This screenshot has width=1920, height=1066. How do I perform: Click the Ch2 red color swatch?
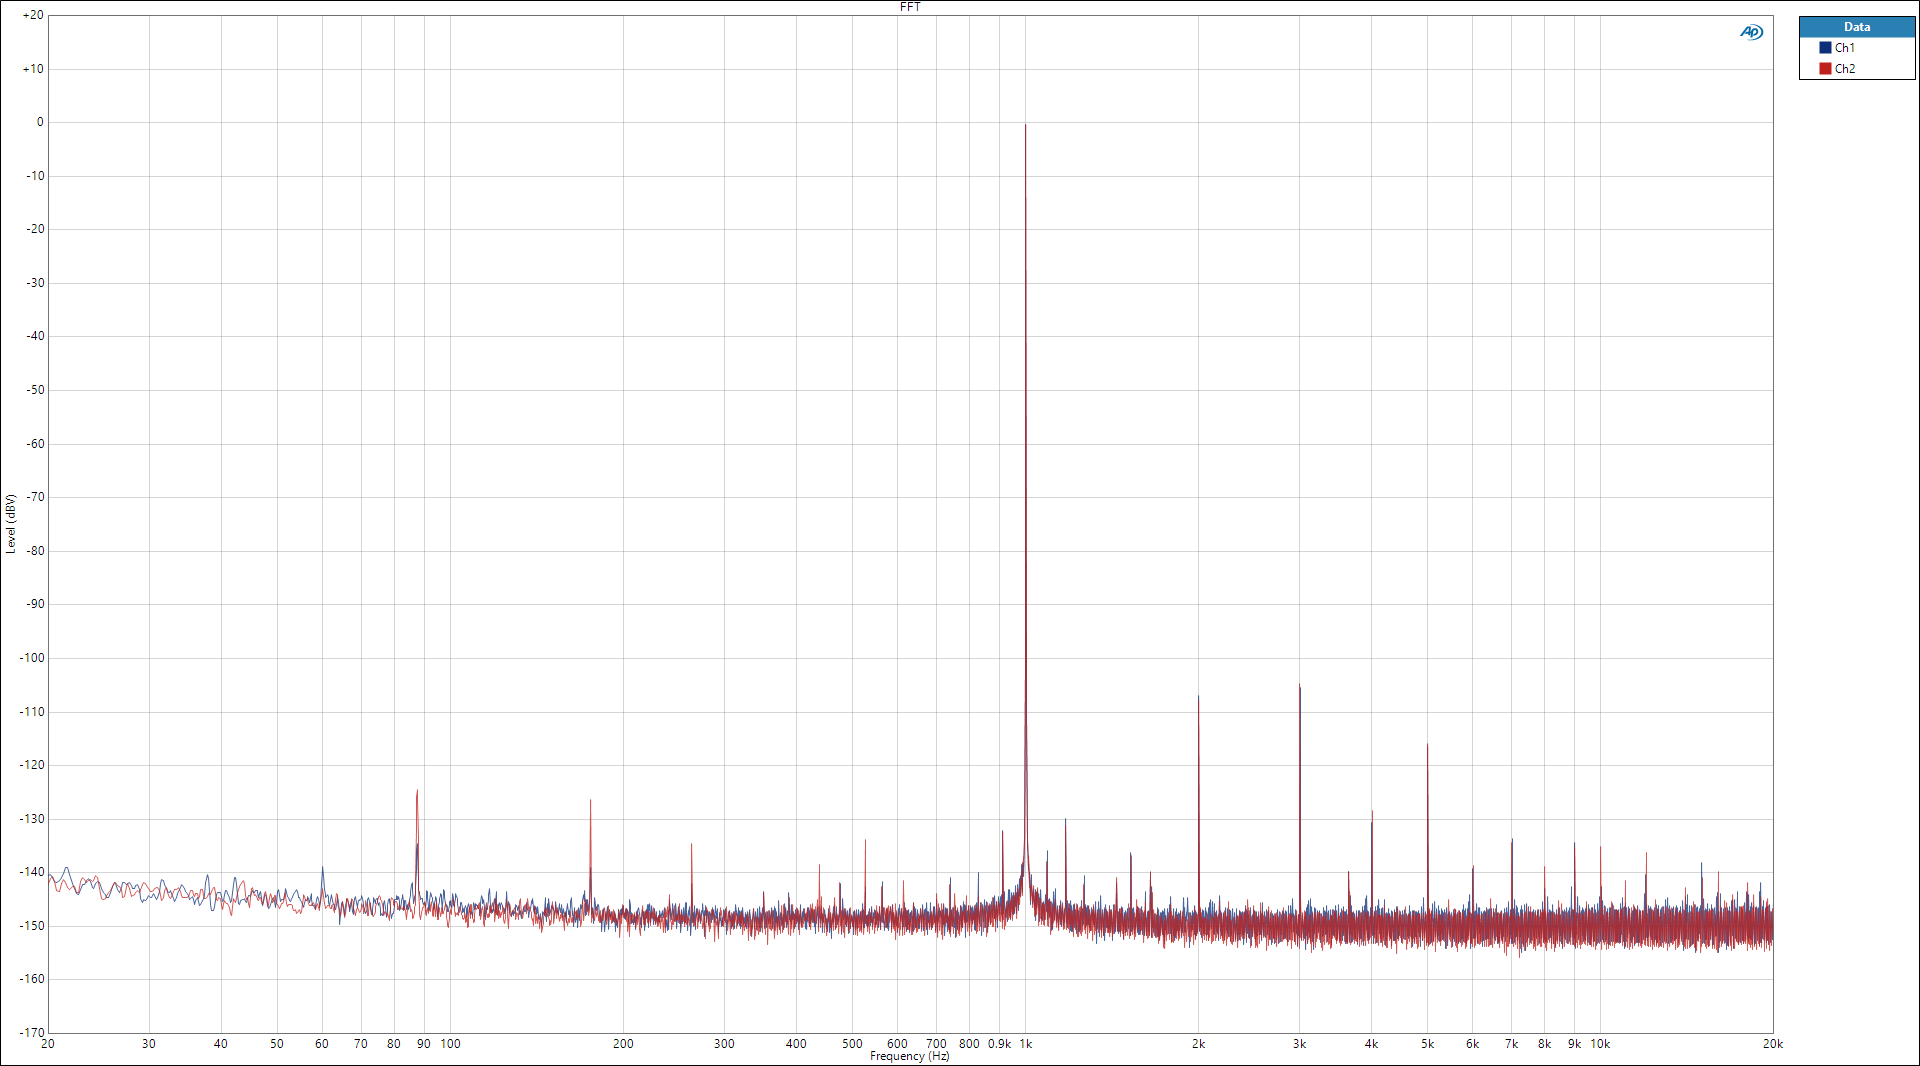(x=1825, y=68)
